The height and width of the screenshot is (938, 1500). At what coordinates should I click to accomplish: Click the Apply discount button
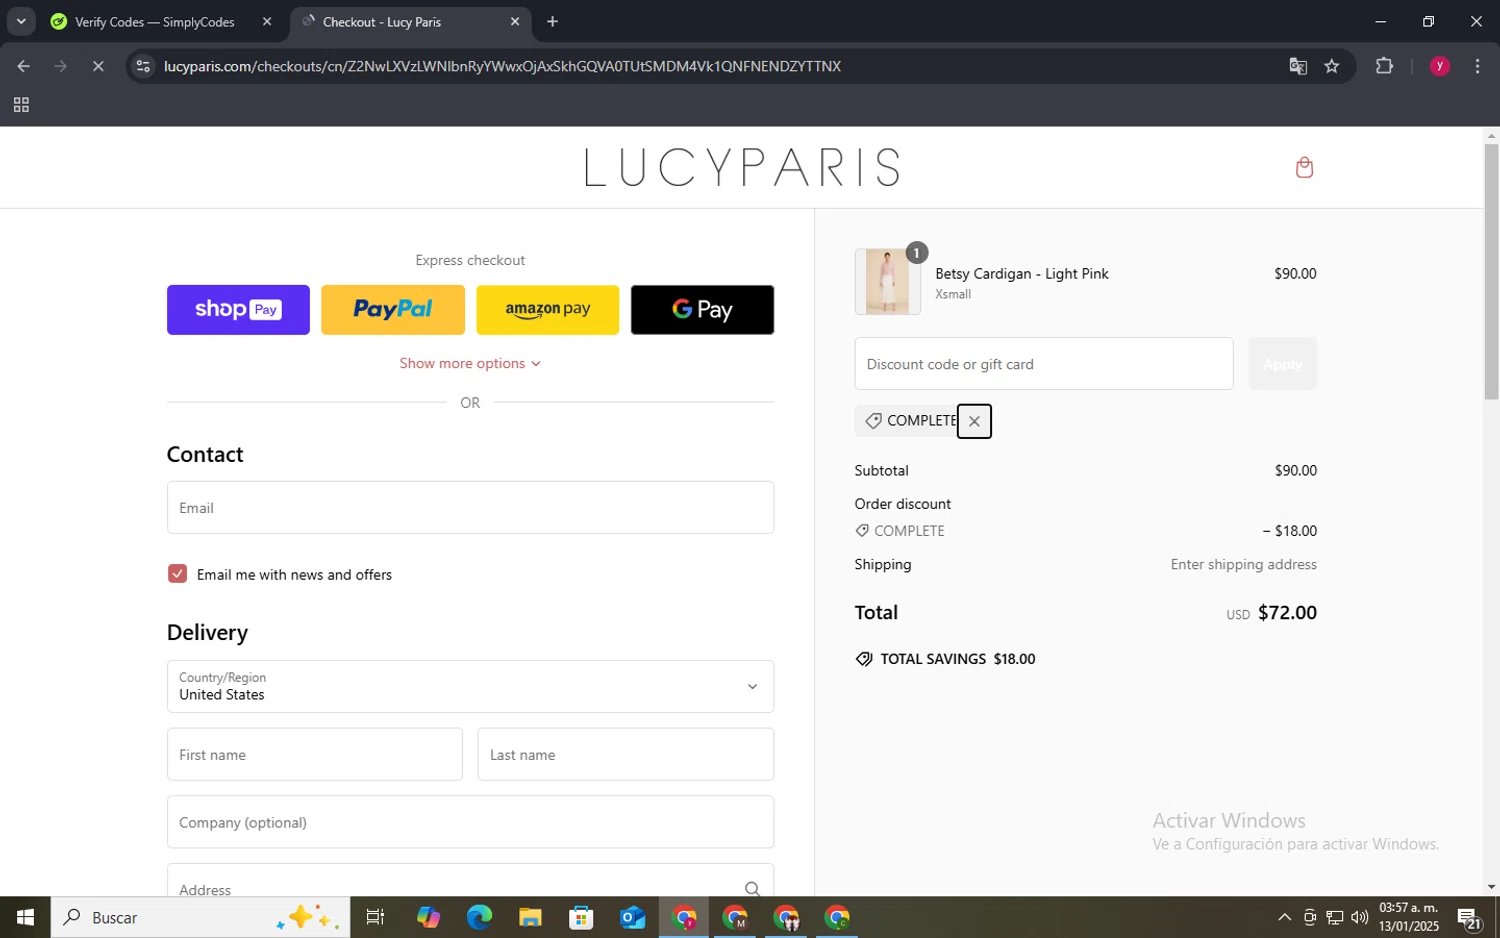click(1282, 364)
